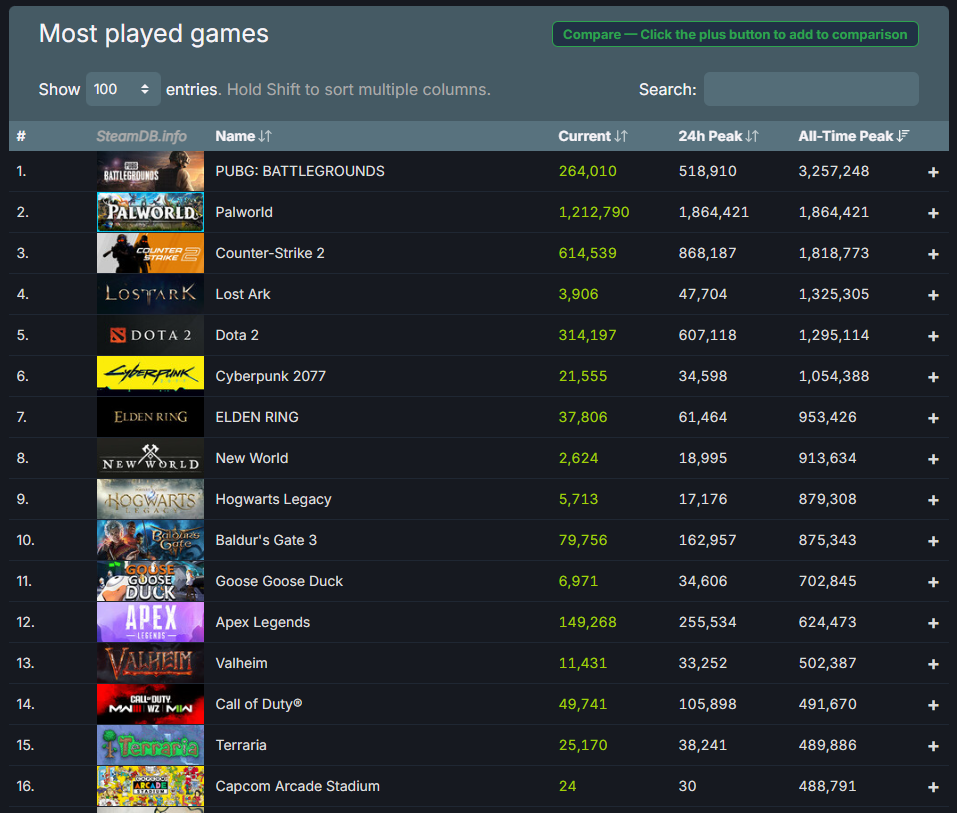
Task: Click the Baldur's Gate thumbnail image
Action: 150,540
